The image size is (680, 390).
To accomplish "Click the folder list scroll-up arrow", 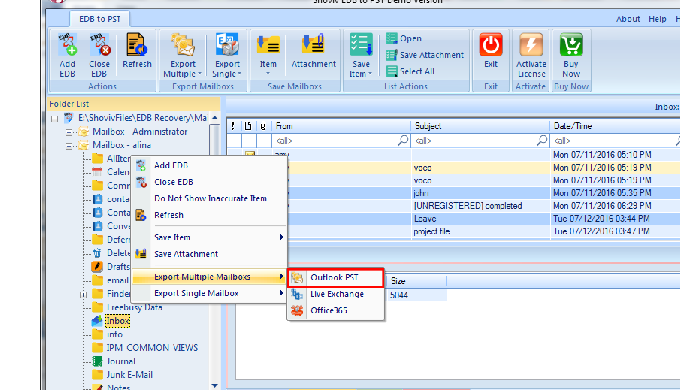I will [x=215, y=118].
